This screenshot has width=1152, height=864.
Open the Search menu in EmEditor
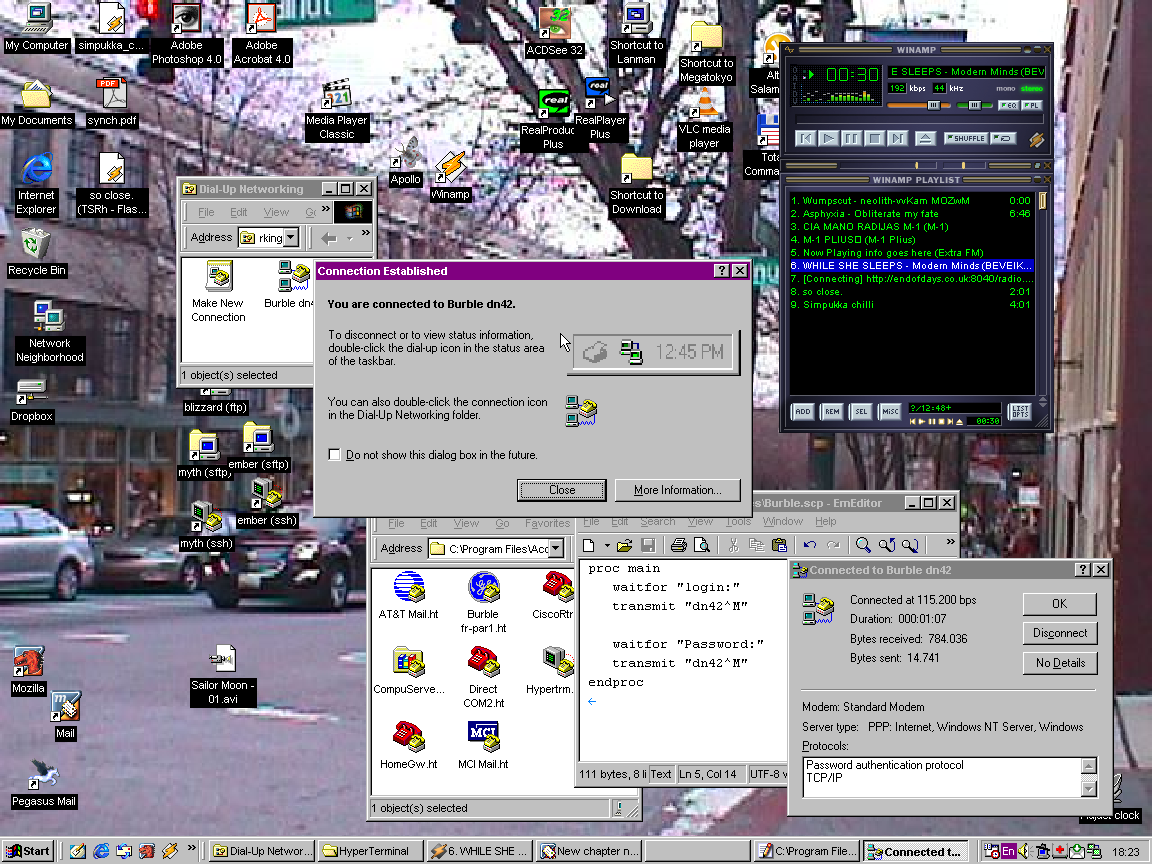[657, 521]
